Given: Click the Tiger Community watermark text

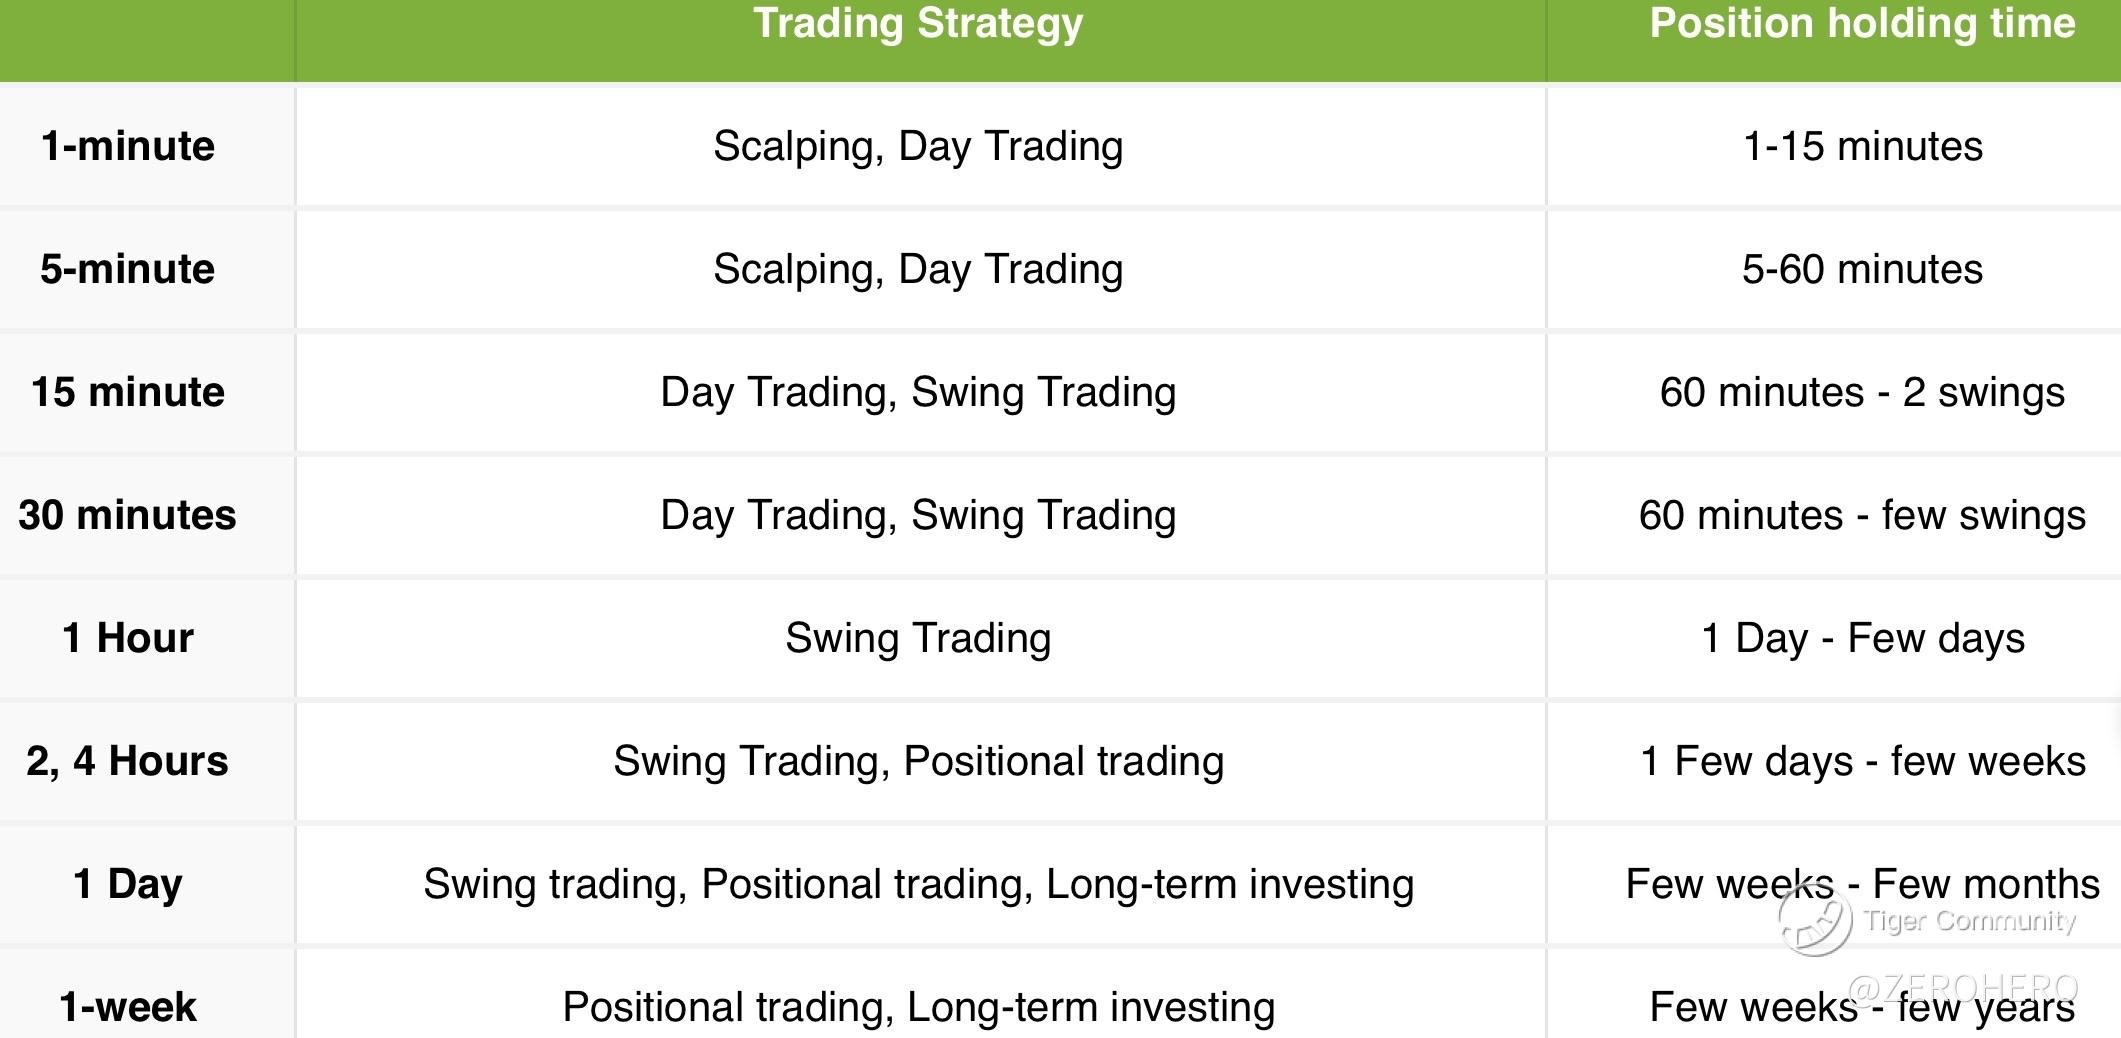Looking at the screenshot, I should 1970,920.
